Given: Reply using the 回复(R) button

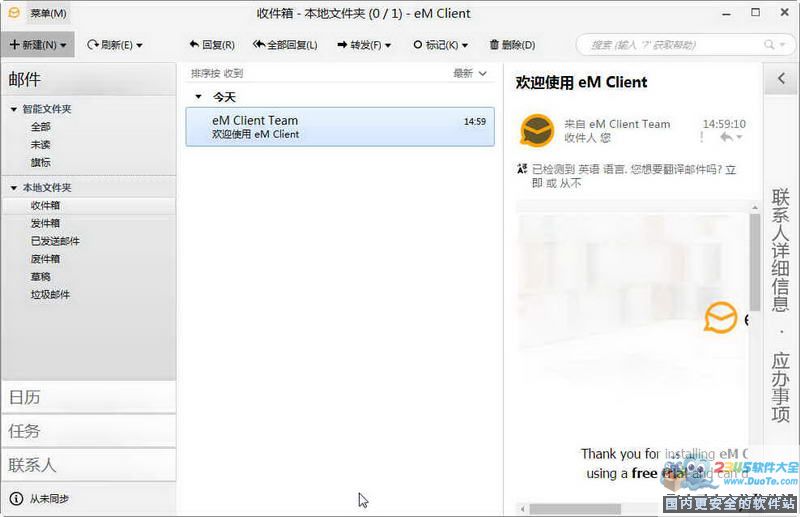Looking at the screenshot, I should [212, 45].
